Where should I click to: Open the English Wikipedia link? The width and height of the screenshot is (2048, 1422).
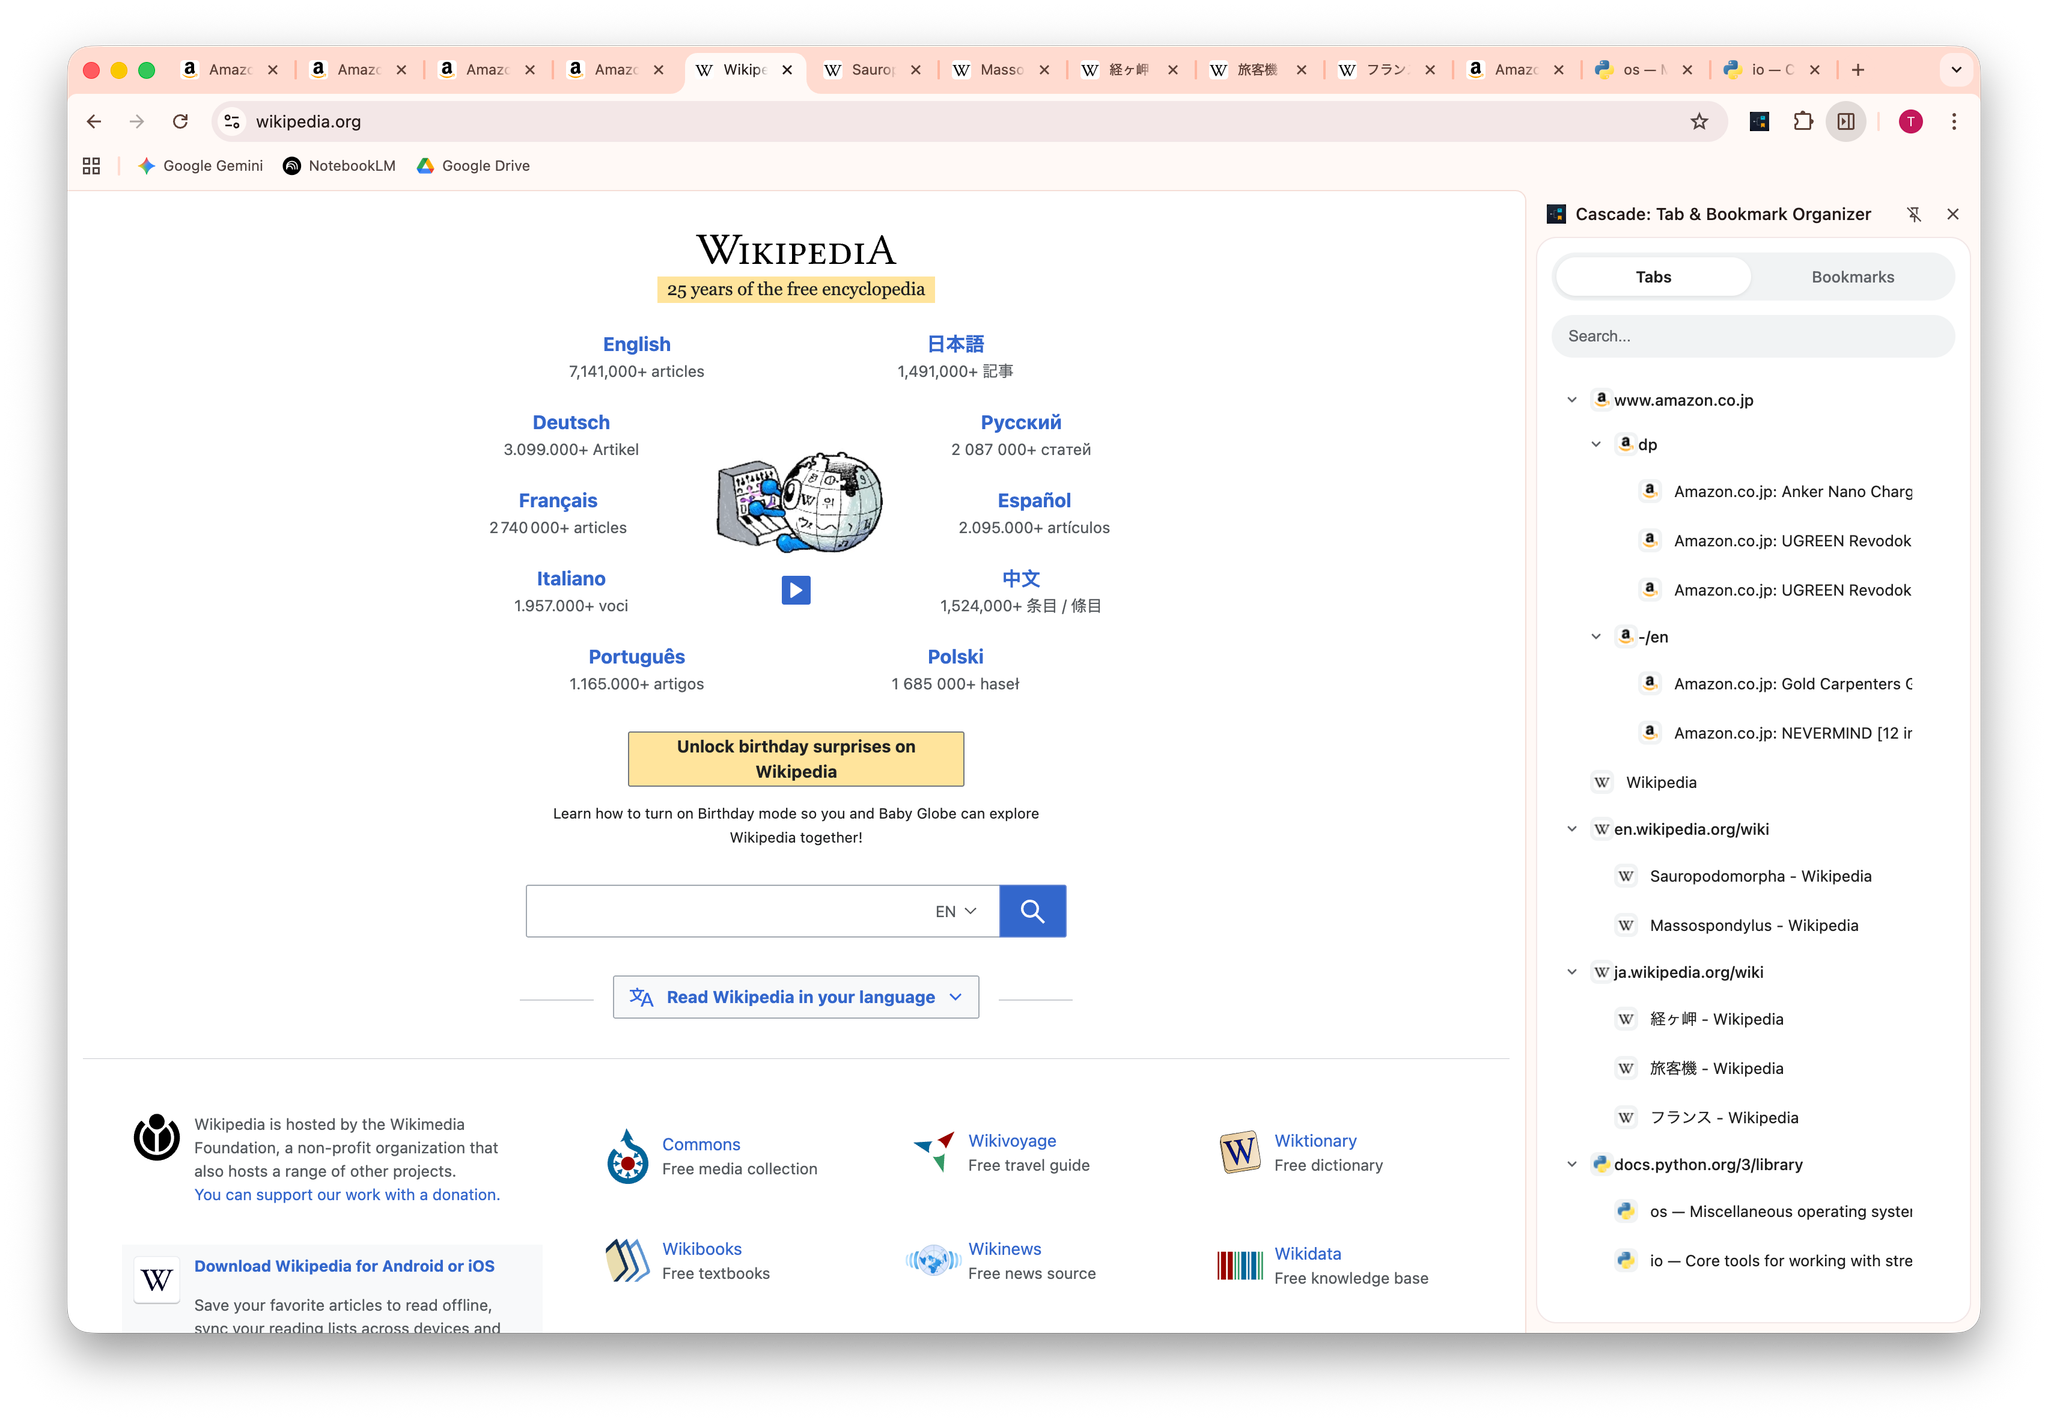(636, 344)
